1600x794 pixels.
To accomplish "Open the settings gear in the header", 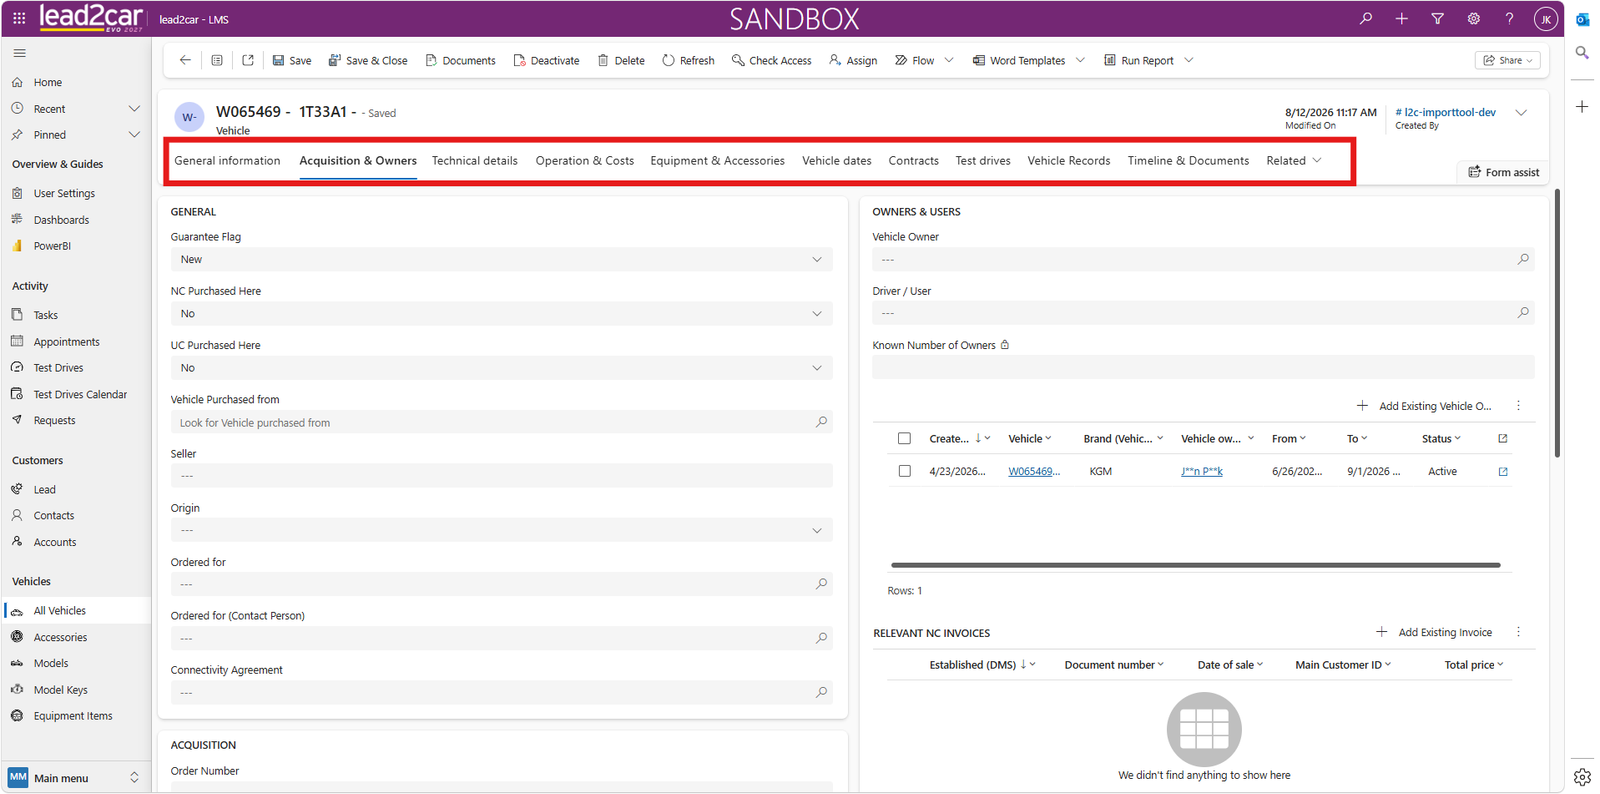I will coord(1473,19).
